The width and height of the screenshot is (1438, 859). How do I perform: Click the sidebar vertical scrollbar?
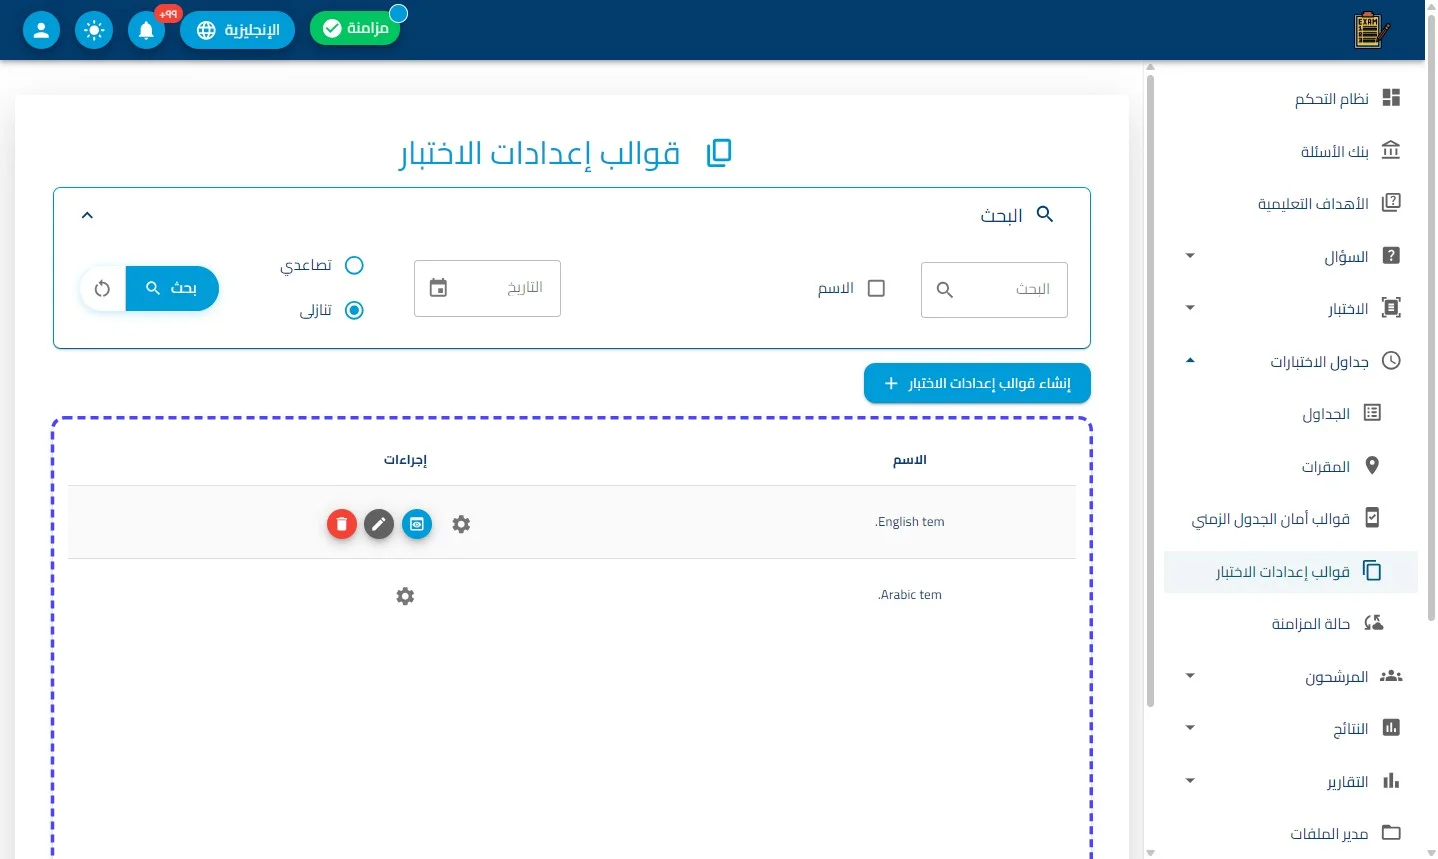[1150, 390]
